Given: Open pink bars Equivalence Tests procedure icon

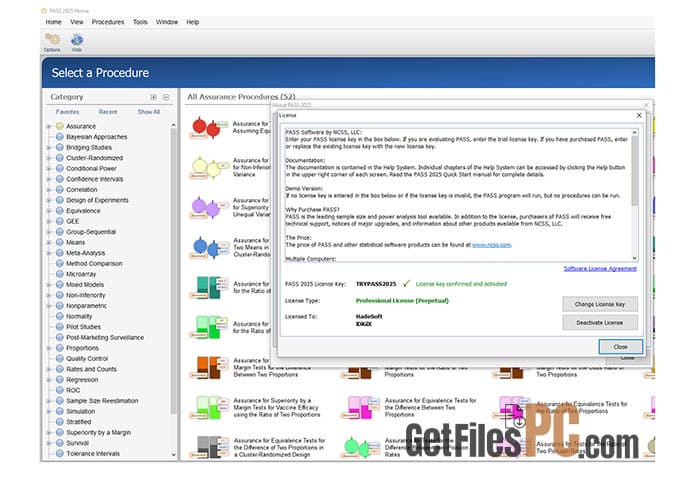Looking at the screenshot, I should pyautogui.click(x=360, y=408).
